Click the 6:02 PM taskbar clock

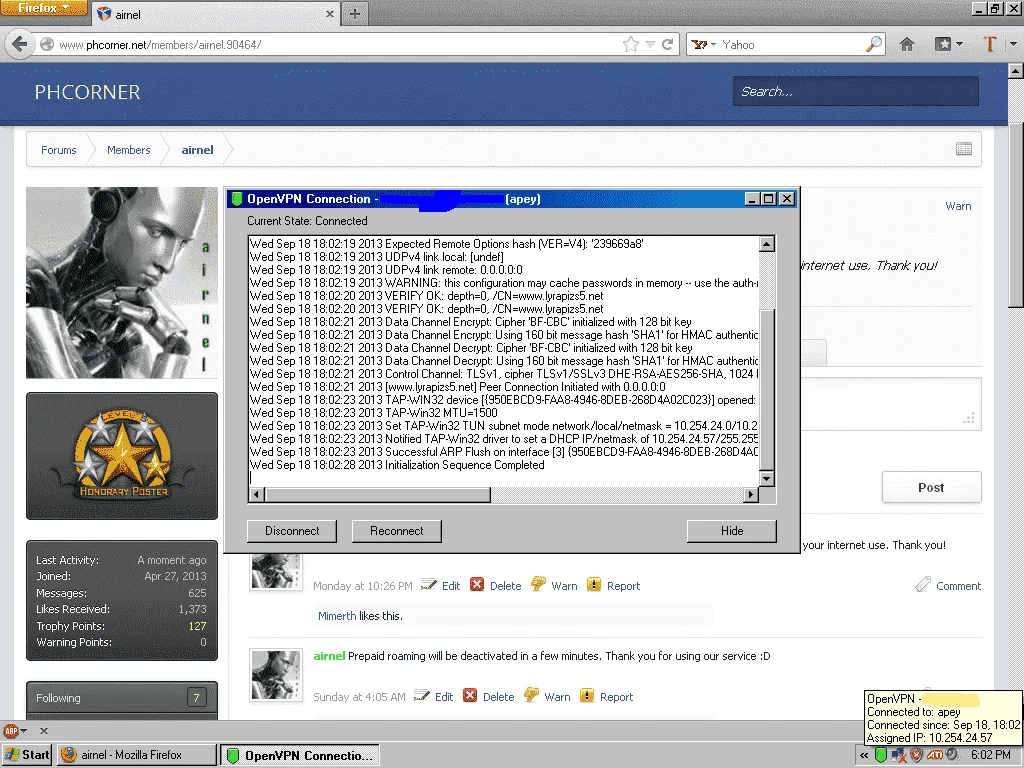pyautogui.click(x=991, y=755)
